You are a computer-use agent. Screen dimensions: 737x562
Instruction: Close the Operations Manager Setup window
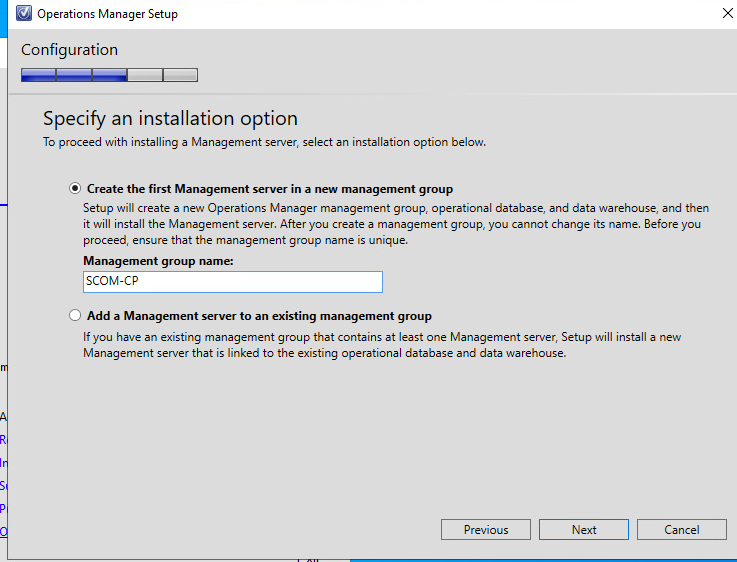728,13
